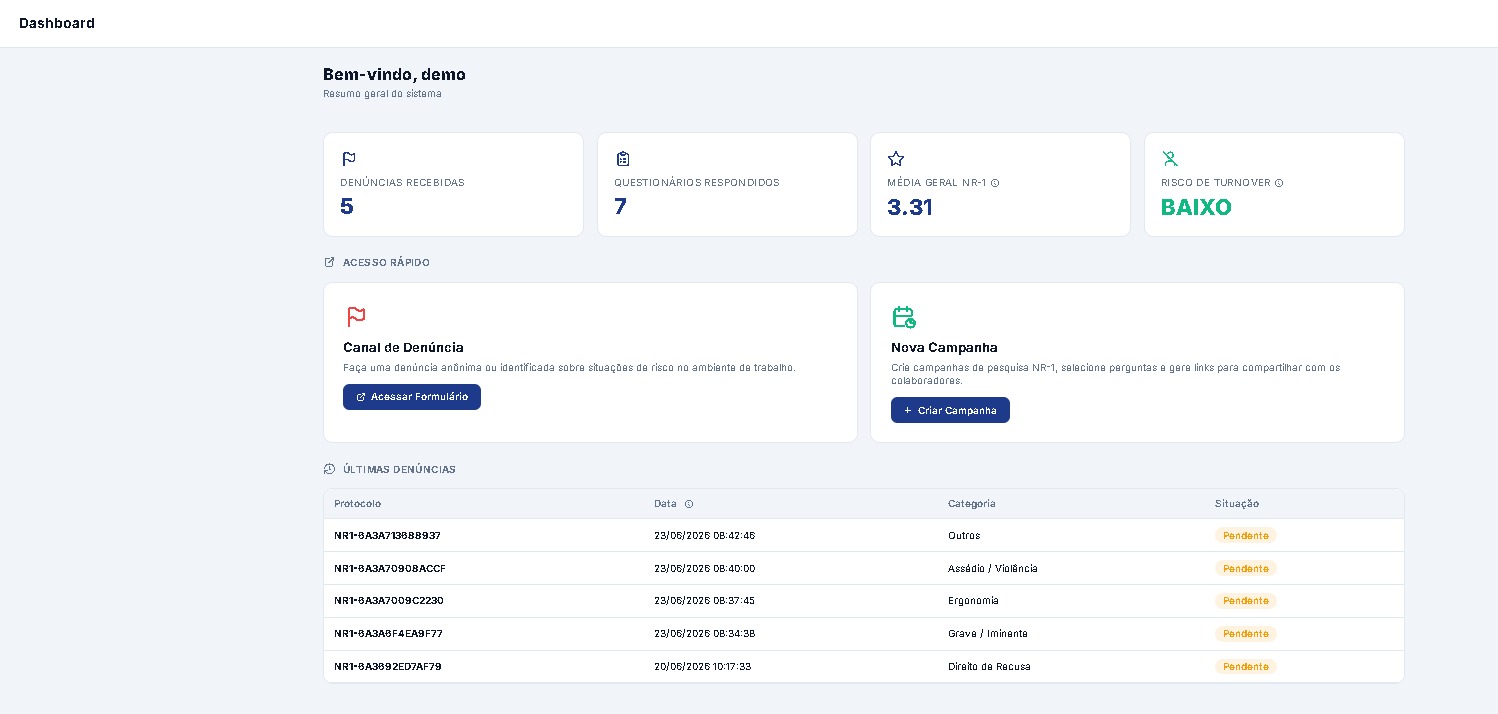
Task: Click the Situação column header
Action: point(1237,504)
